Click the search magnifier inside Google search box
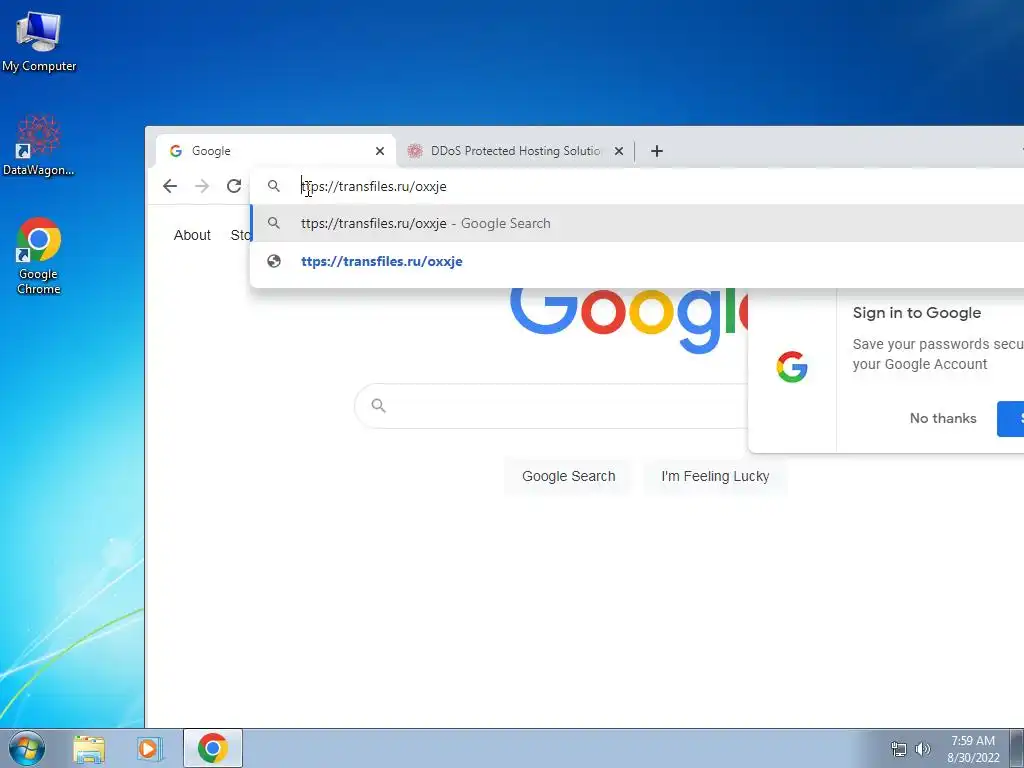Viewport: 1024px width, 768px height. click(378, 406)
